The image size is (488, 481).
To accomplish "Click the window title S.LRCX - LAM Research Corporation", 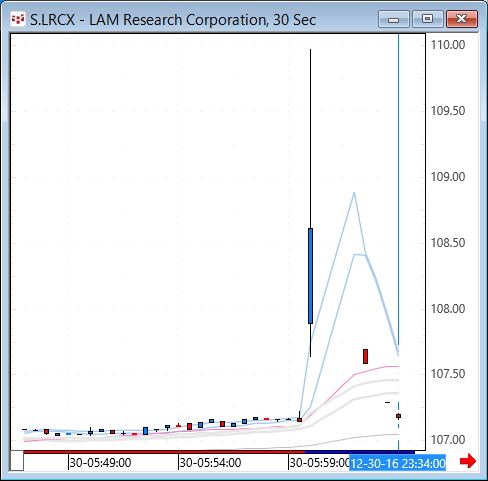I will pyautogui.click(x=172, y=19).
